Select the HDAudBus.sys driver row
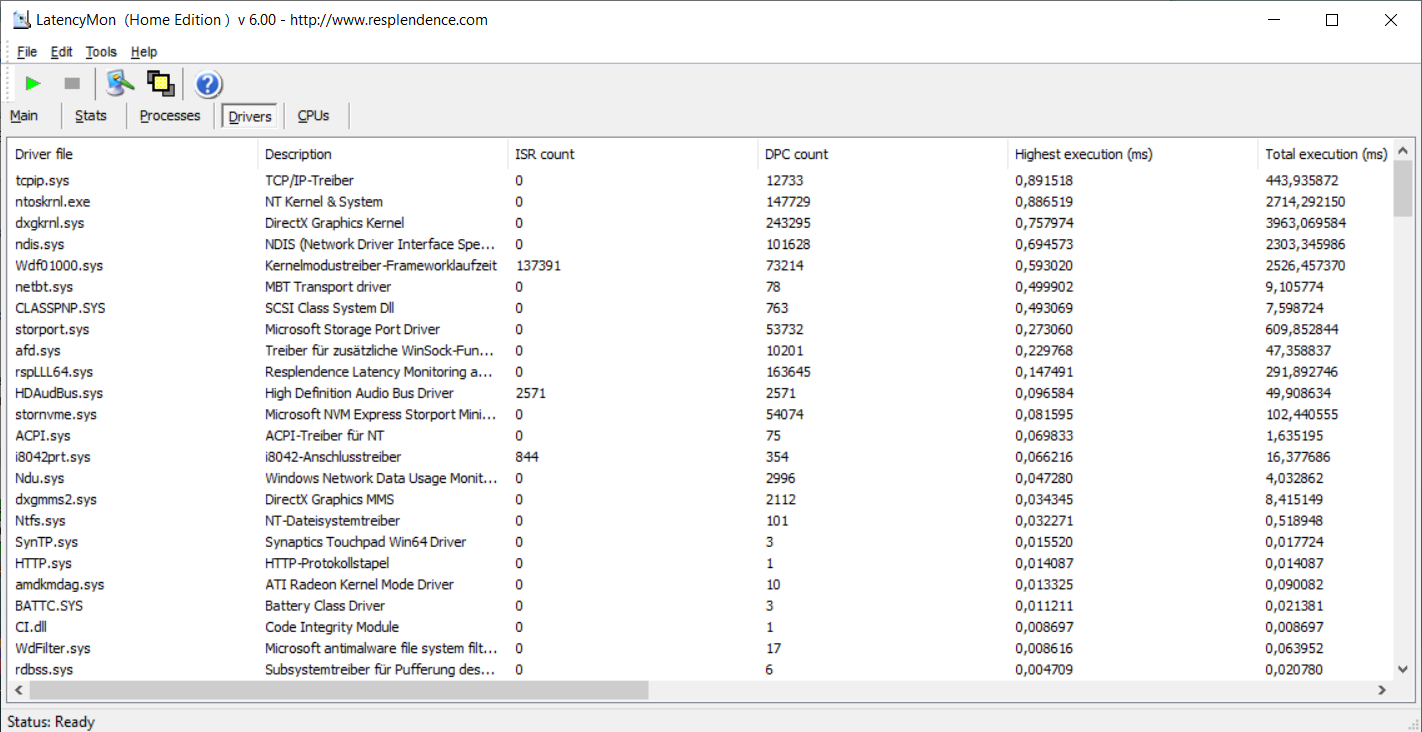 (x=59, y=393)
